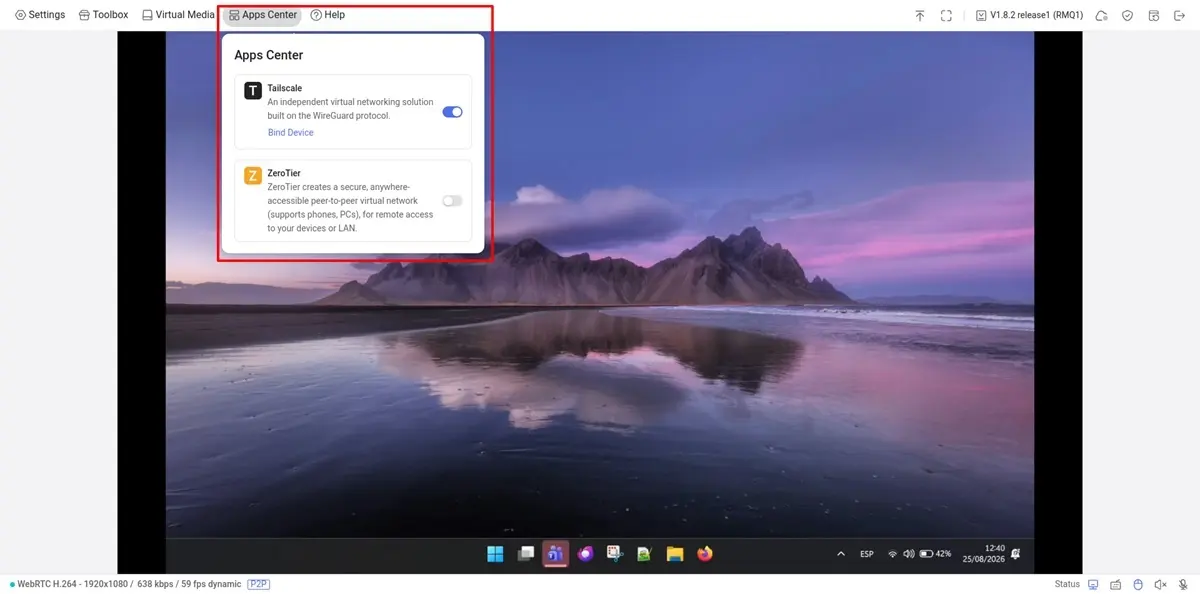Screen dimensions: 1200x594
Task: Enable the ZeroTier toggle switch
Action: click(x=452, y=201)
